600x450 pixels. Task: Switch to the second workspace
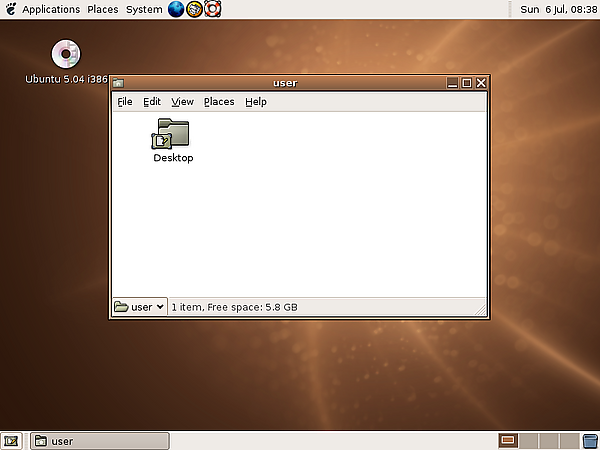click(x=527, y=441)
